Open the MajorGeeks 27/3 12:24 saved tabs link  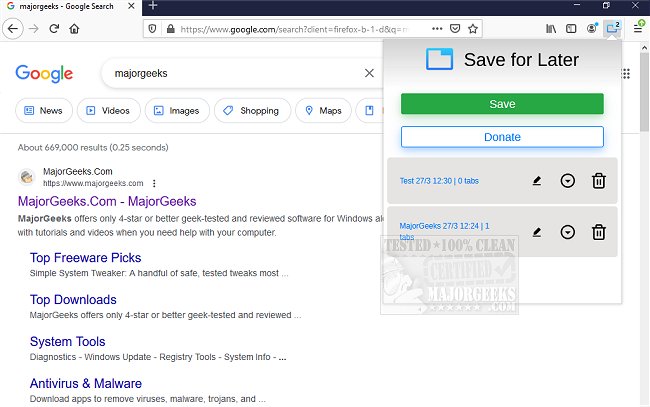[x=444, y=231]
